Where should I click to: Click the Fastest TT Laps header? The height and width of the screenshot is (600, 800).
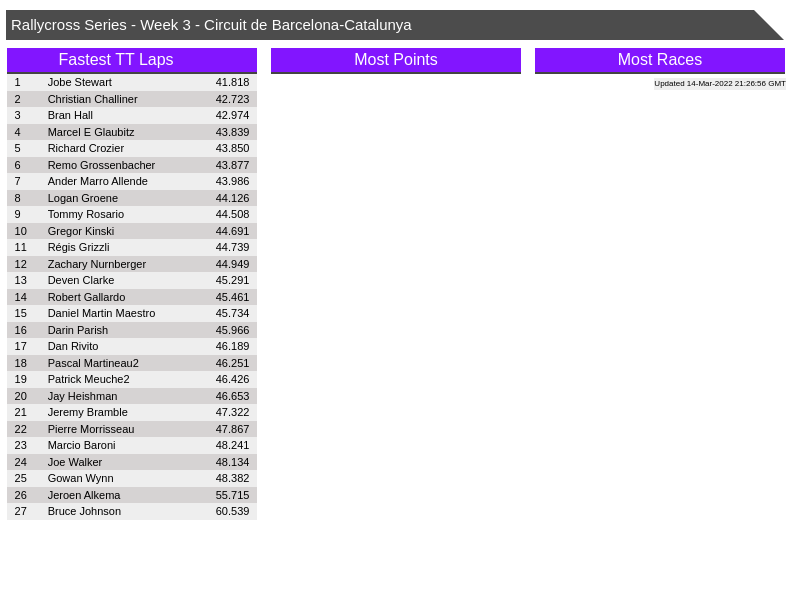(x=131, y=60)
